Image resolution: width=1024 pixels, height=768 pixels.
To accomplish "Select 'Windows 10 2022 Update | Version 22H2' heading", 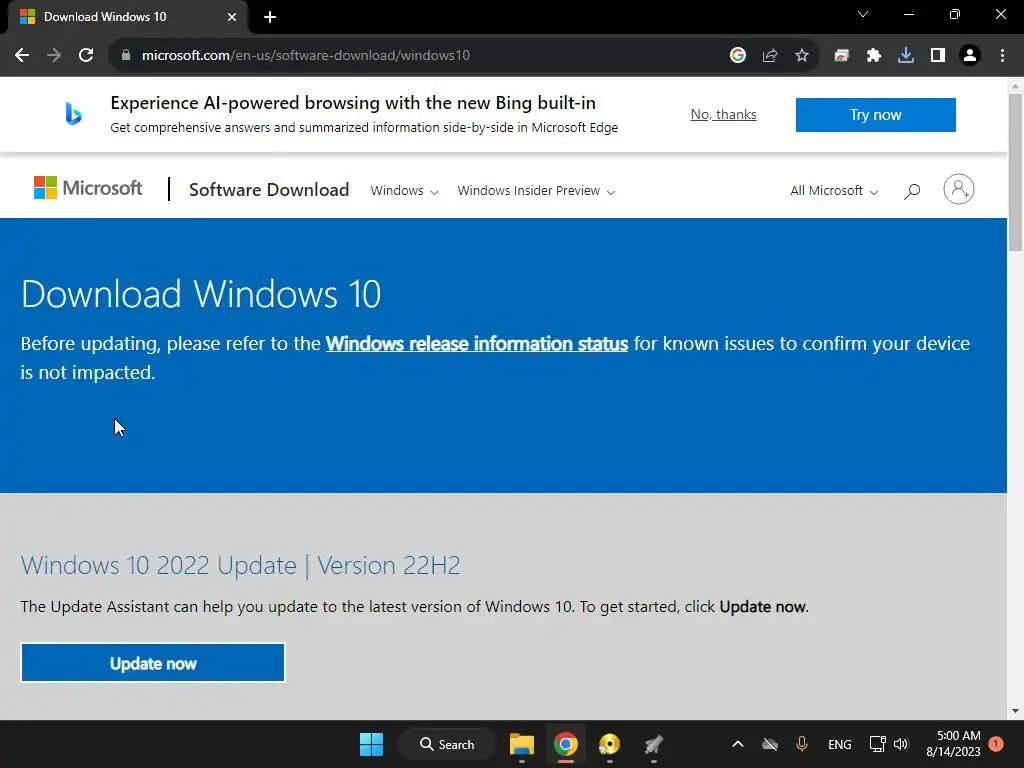I will pos(240,565).
